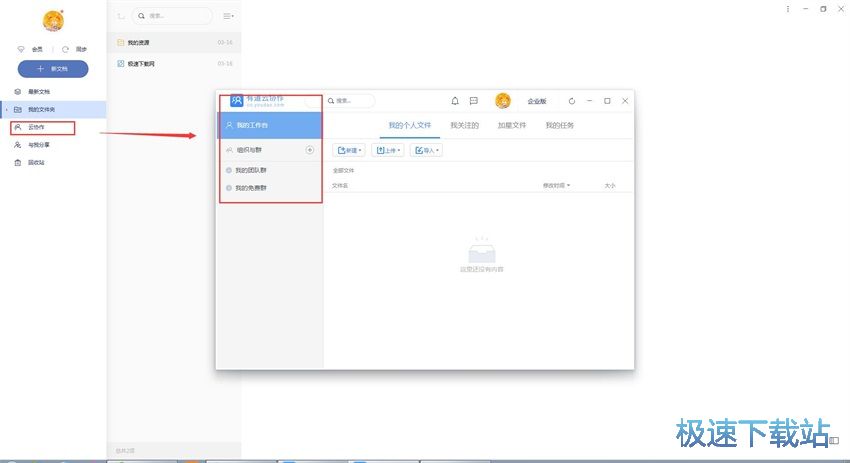
Task: Open the messages chat icon
Action: click(474, 101)
